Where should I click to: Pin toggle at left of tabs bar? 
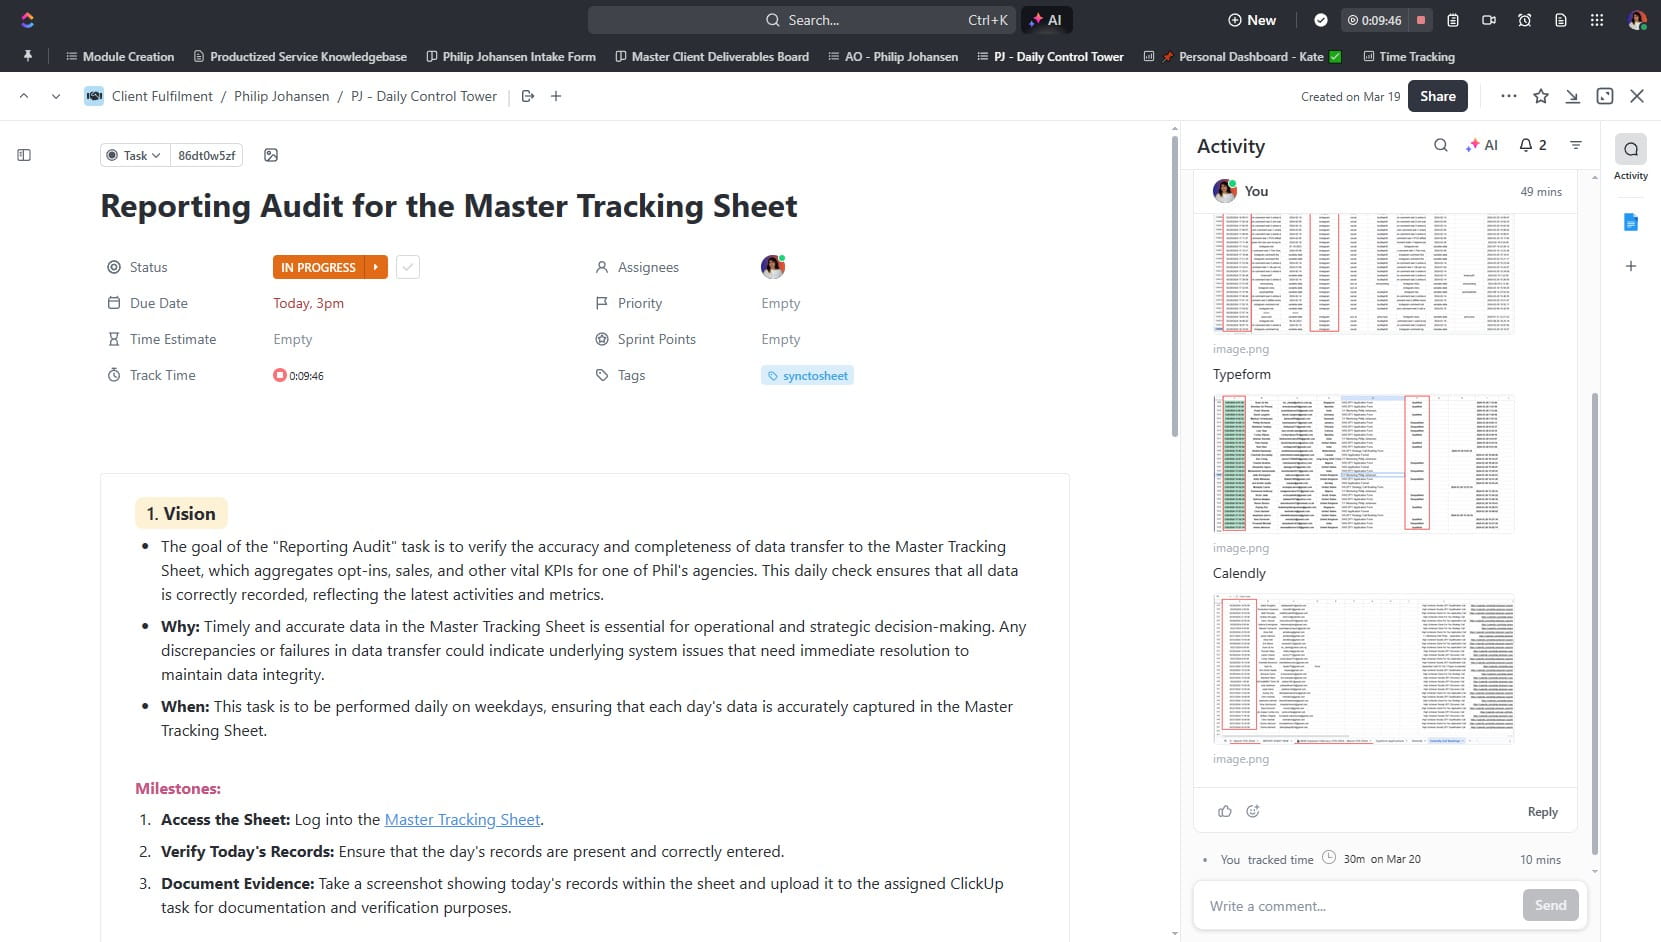27,56
